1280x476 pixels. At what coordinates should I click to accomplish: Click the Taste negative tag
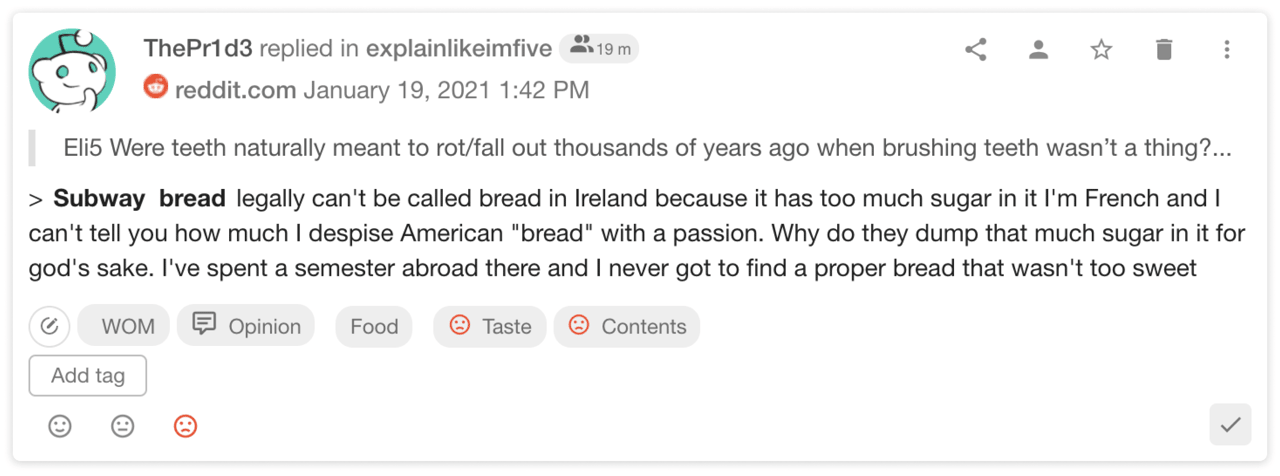490,326
